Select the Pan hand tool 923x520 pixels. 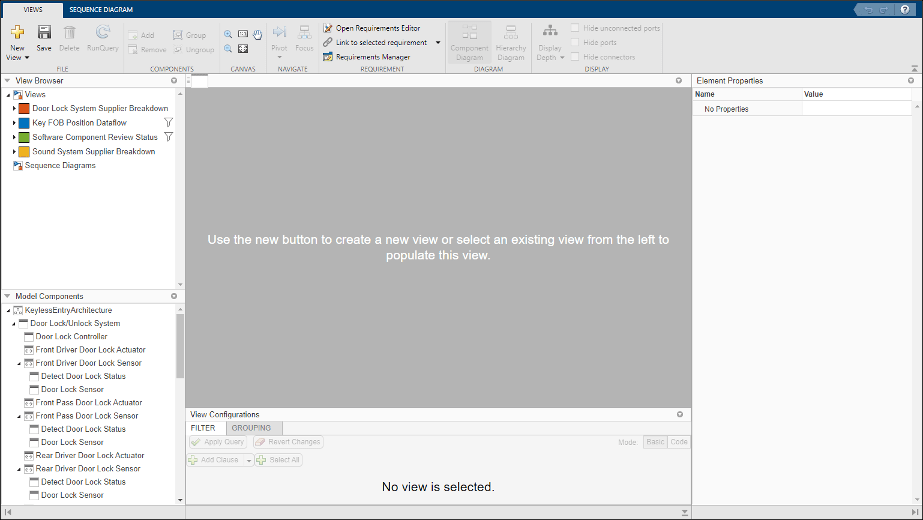[258, 35]
